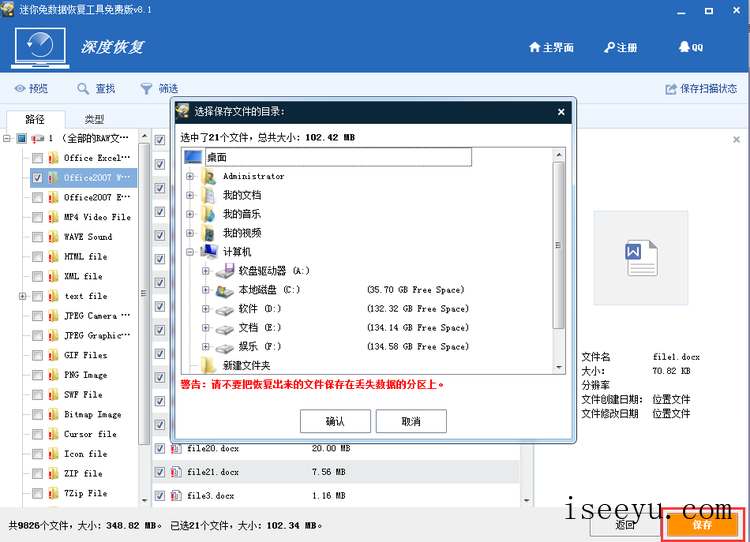Select the PNG Image tree item
This screenshot has height=542, width=750.
86,375
